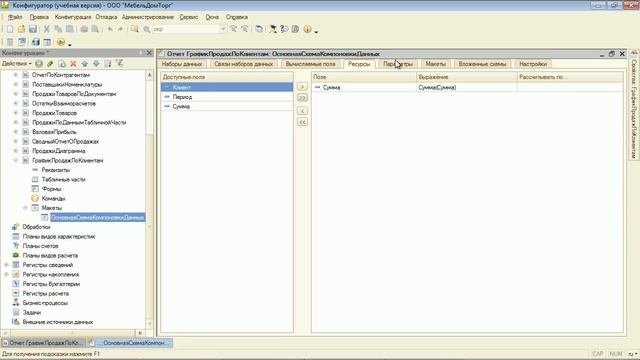Screen dimensions: 640x360
Task: Click the Copy toolbar icon
Action: click(x=58, y=29)
